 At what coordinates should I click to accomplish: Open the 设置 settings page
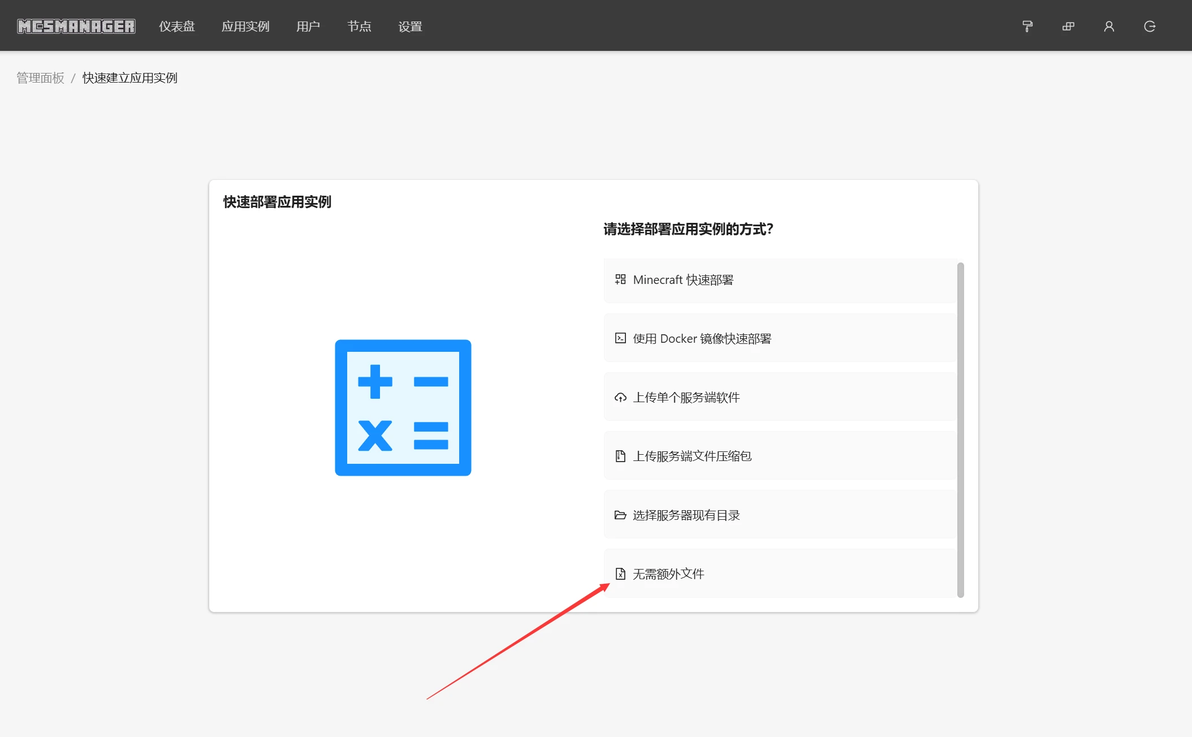(411, 26)
